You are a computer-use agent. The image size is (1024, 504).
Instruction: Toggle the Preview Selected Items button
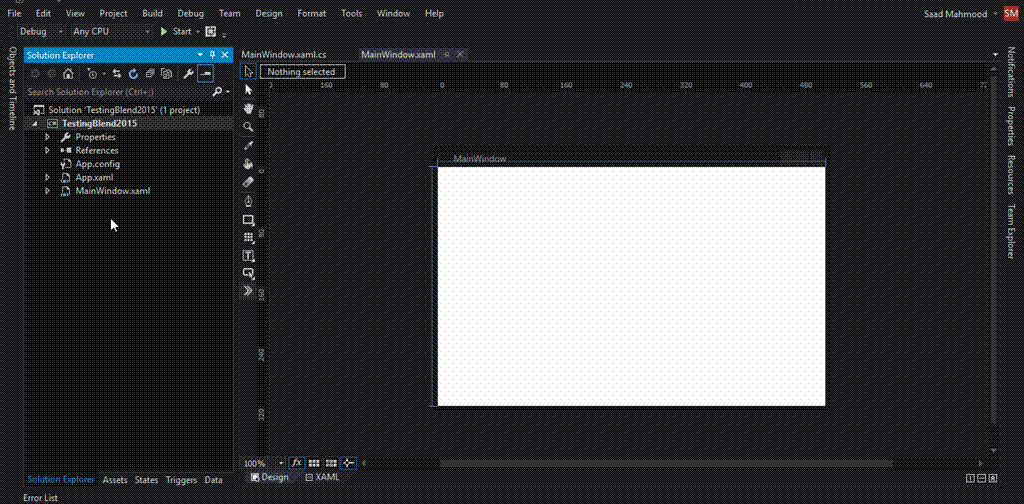click(x=205, y=74)
